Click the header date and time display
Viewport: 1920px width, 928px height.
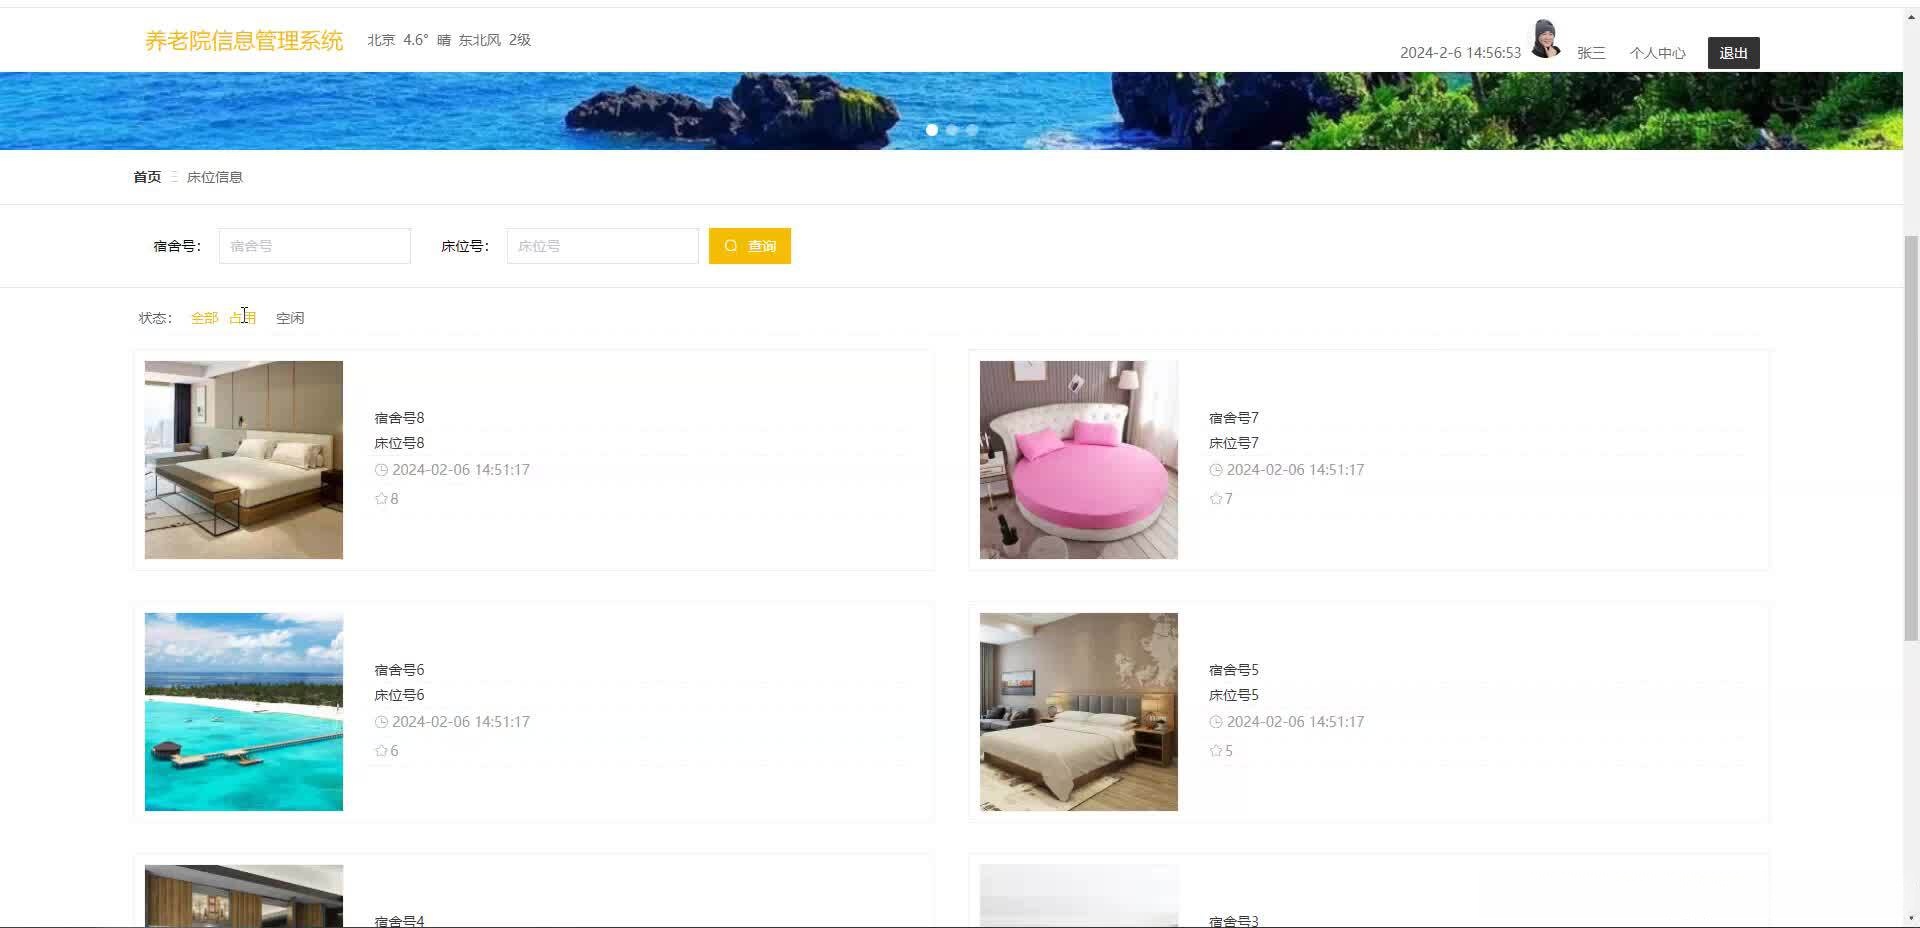click(x=1460, y=53)
